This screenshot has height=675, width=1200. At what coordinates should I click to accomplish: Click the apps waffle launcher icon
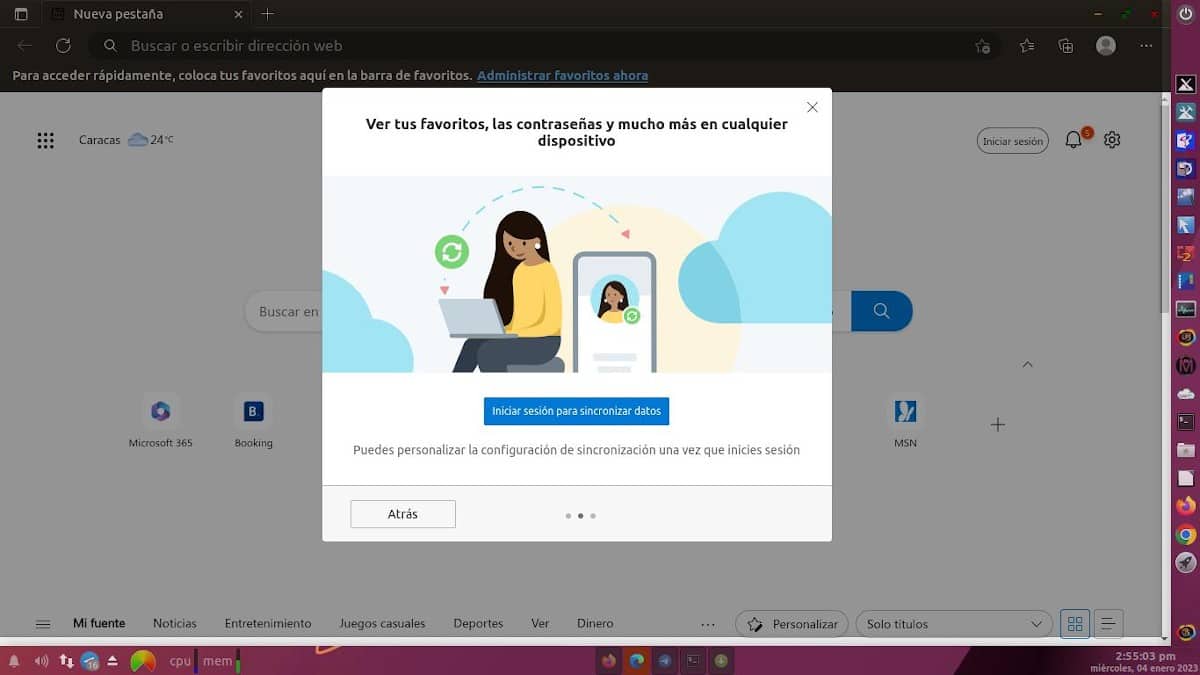pyautogui.click(x=45, y=140)
